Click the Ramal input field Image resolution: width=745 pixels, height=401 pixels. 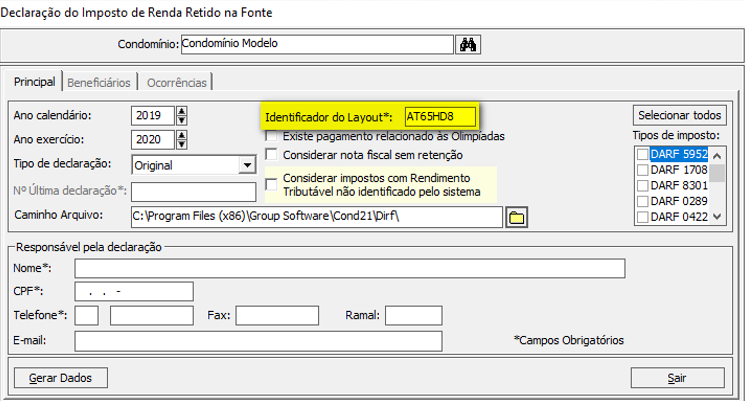pos(413,315)
